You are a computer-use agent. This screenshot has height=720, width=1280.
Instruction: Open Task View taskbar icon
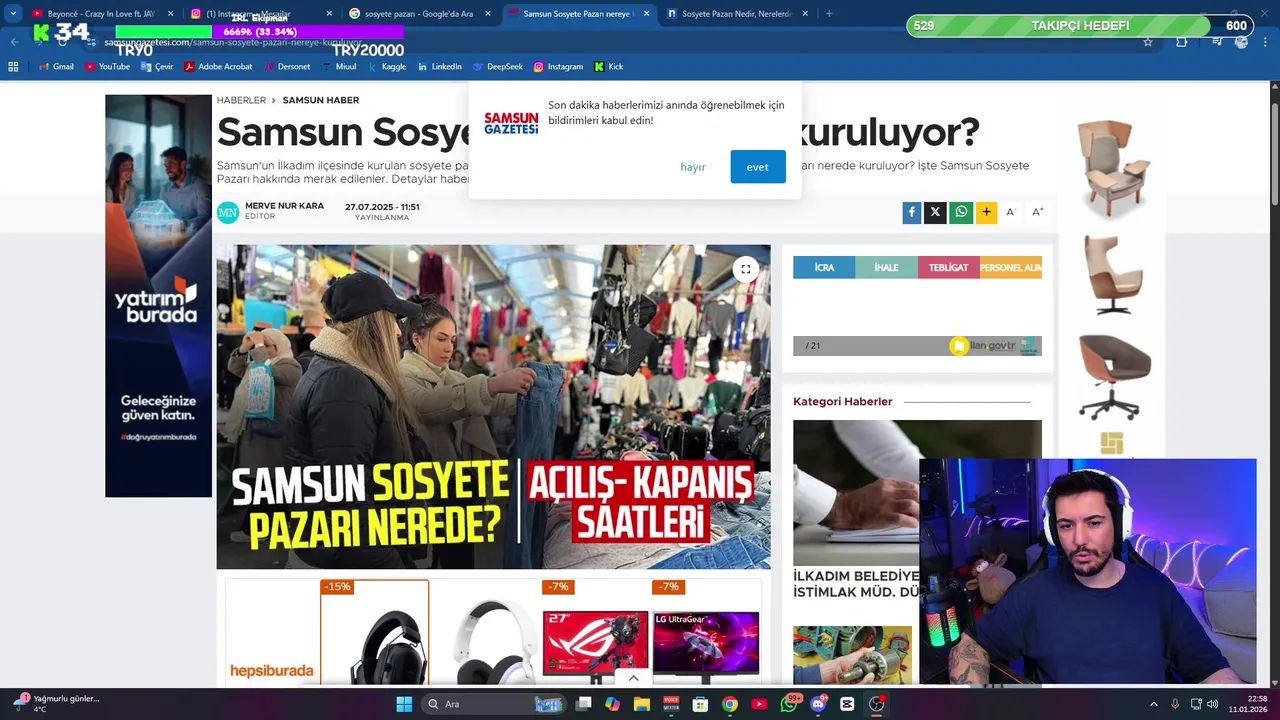click(x=583, y=704)
